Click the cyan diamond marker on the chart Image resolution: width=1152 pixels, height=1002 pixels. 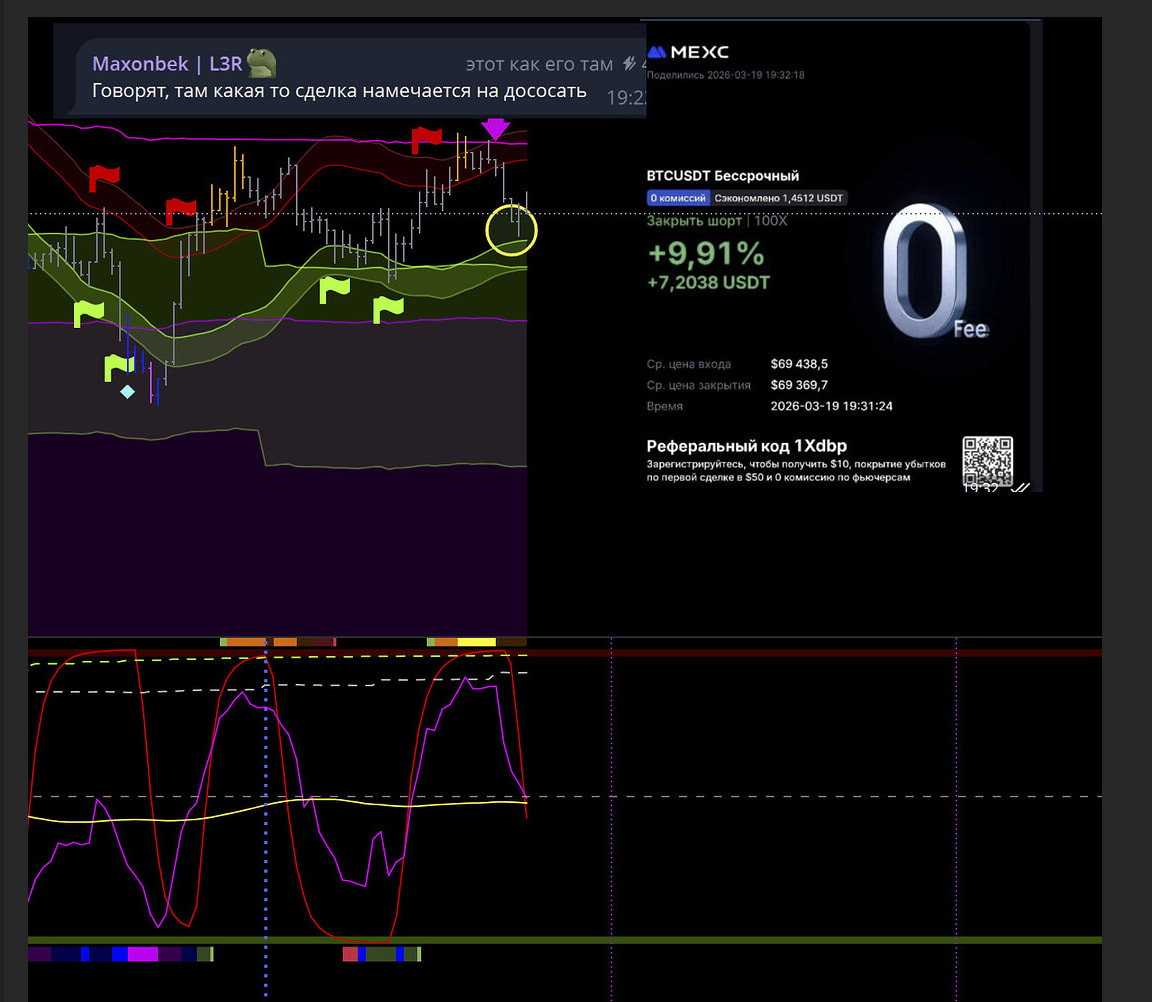coord(127,392)
